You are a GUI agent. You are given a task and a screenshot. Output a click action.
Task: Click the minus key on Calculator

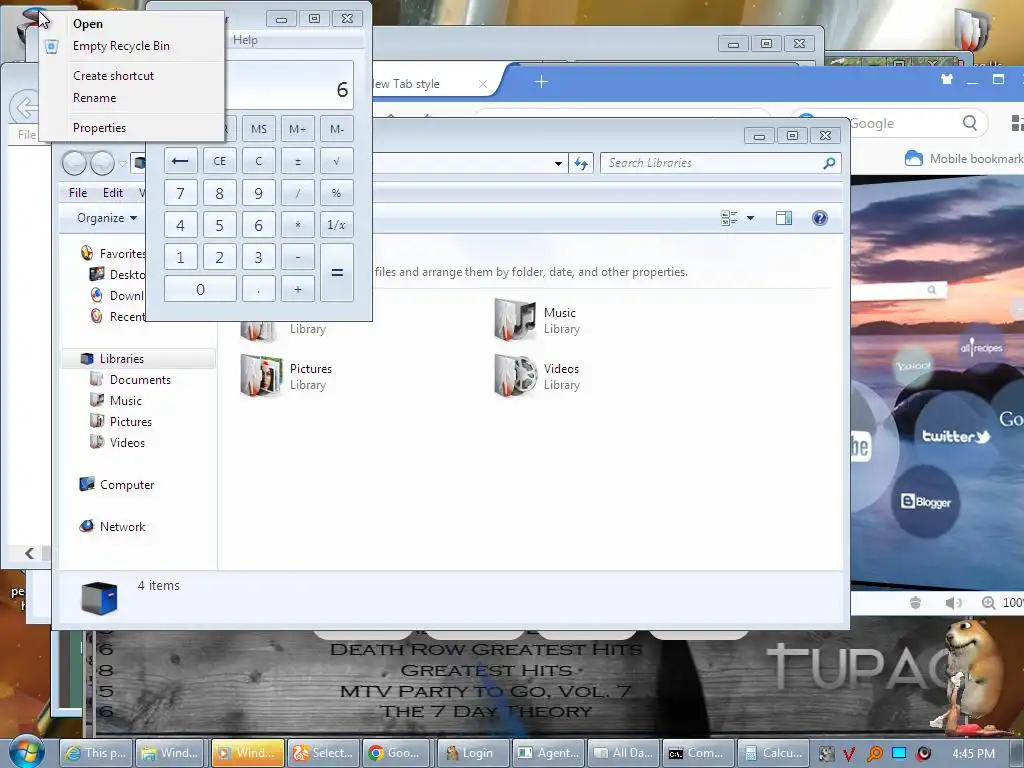[x=298, y=257]
